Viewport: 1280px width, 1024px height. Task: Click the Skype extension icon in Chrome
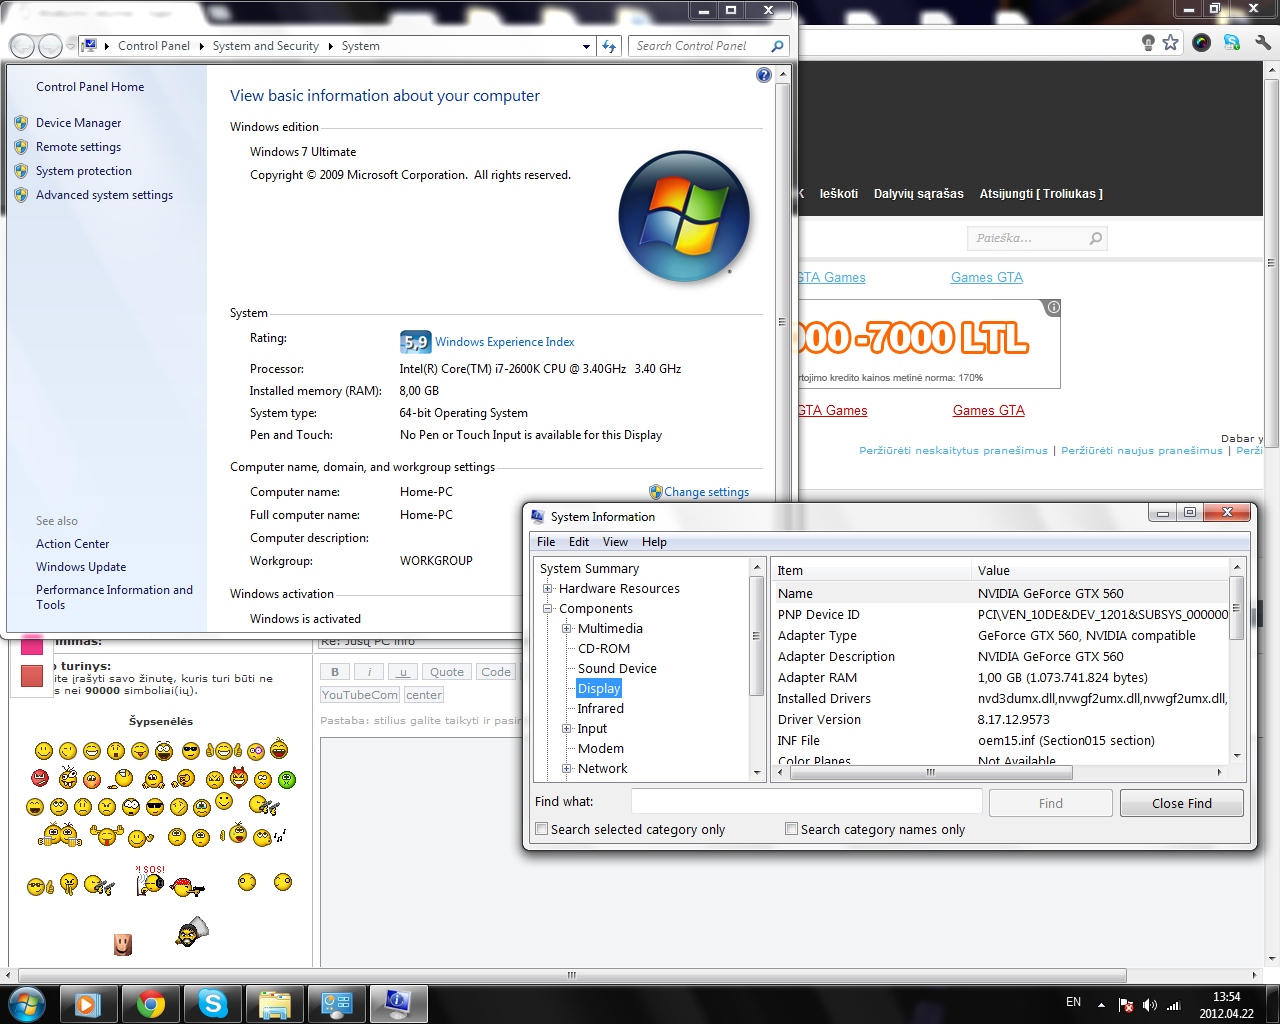[x=1232, y=43]
